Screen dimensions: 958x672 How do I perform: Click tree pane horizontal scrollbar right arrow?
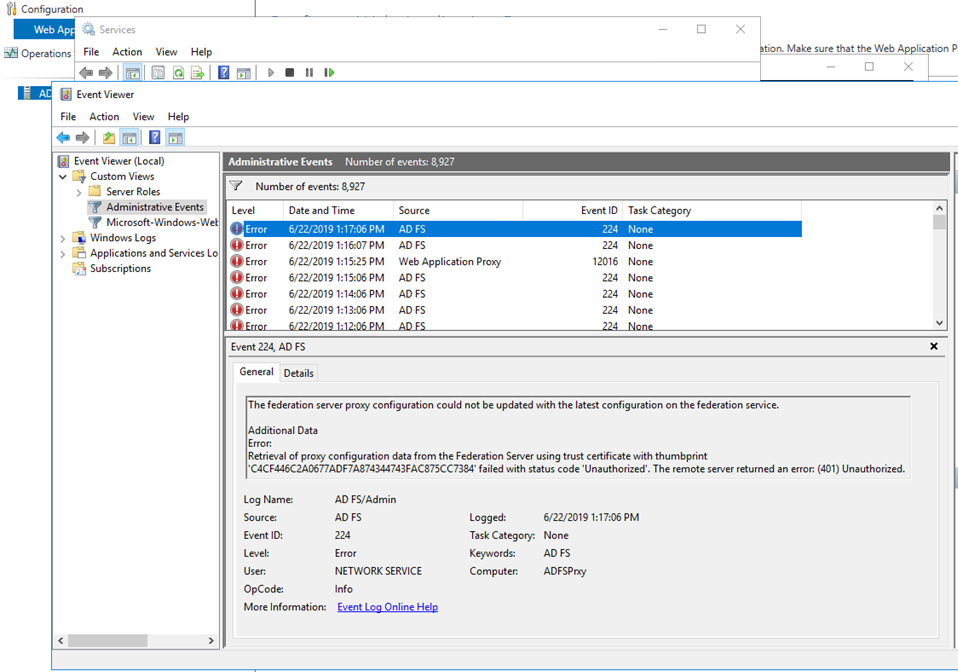coord(211,641)
